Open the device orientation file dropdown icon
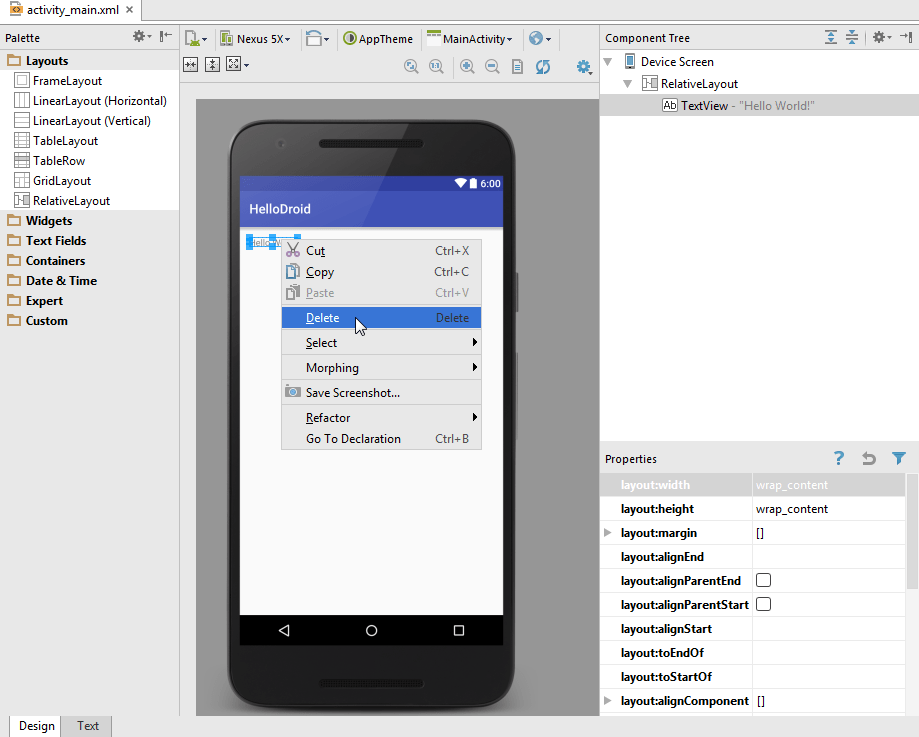The width and height of the screenshot is (919, 737). [195, 39]
